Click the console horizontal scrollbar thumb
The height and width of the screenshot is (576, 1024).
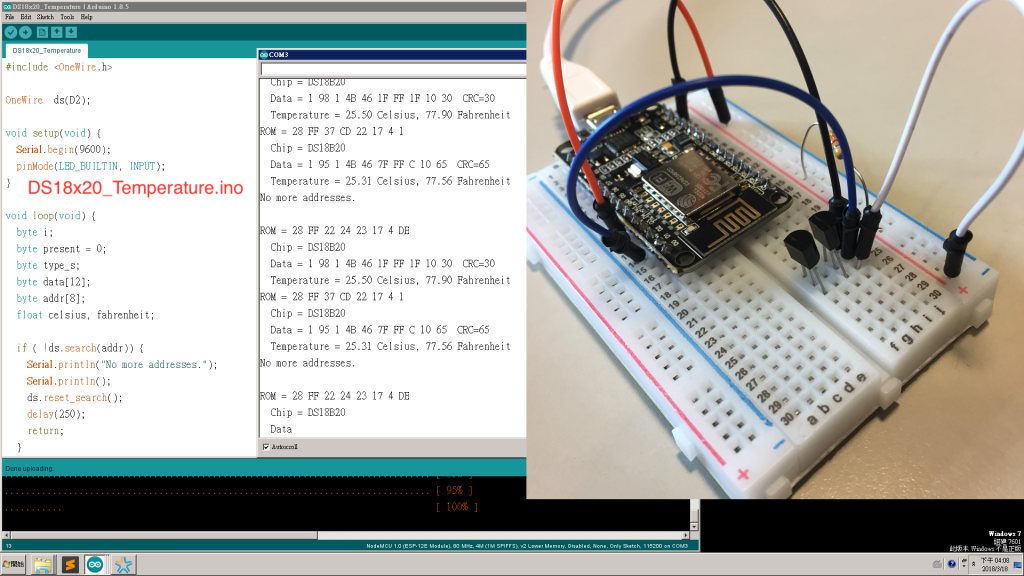(164, 535)
